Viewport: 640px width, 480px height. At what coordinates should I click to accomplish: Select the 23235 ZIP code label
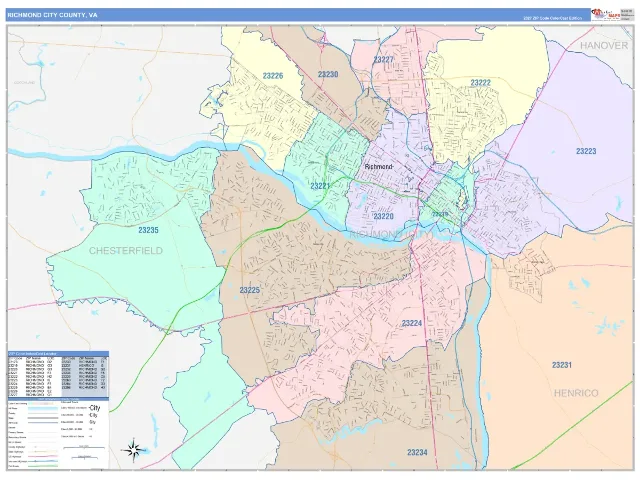pyautogui.click(x=148, y=230)
